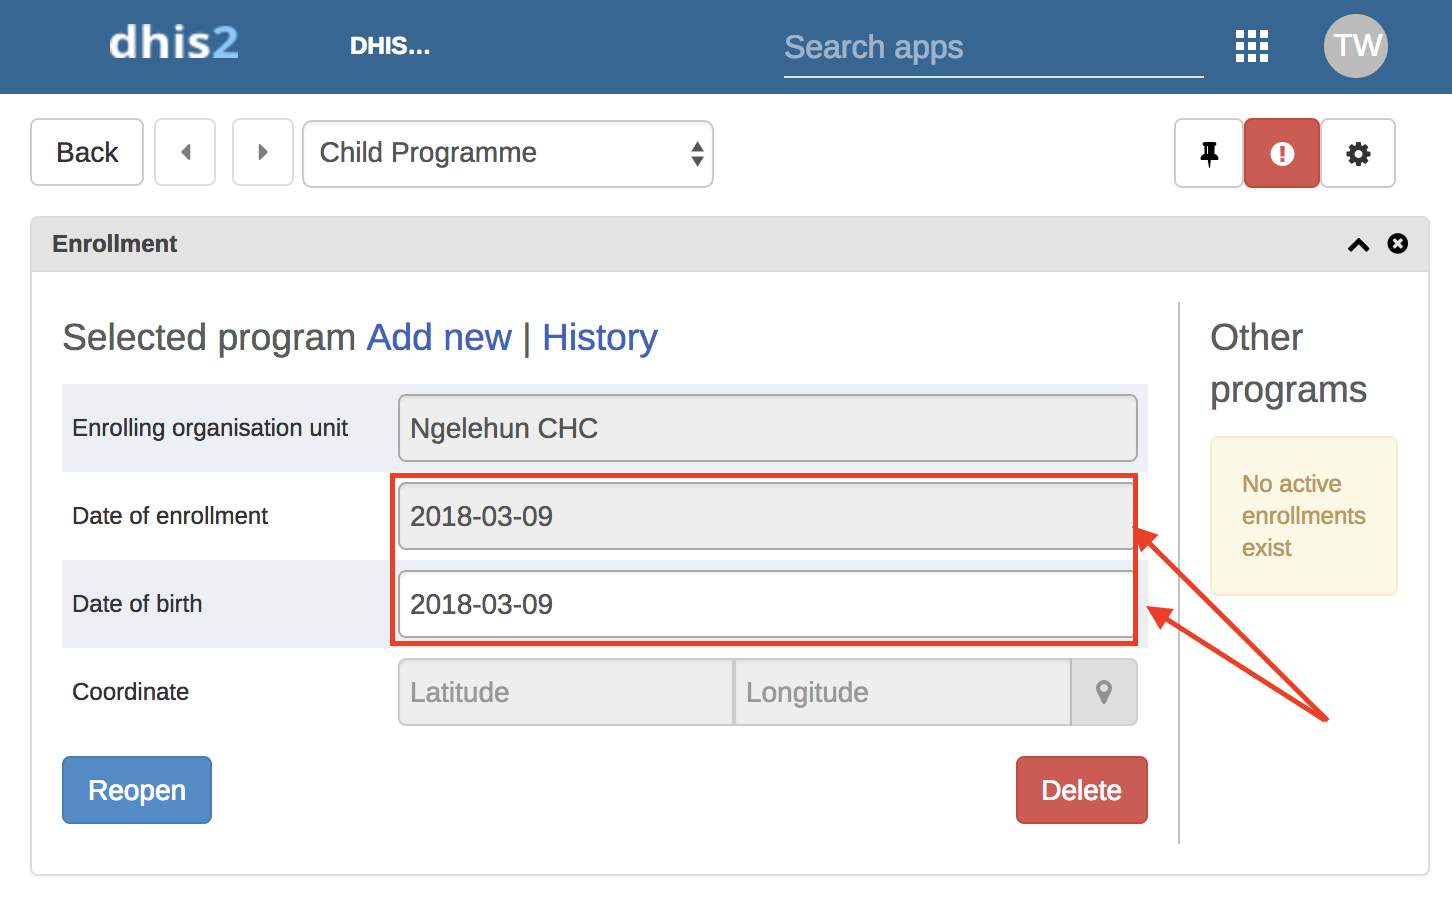Click the Reopen enrollment button
The height and width of the screenshot is (902, 1452).
tap(137, 790)
